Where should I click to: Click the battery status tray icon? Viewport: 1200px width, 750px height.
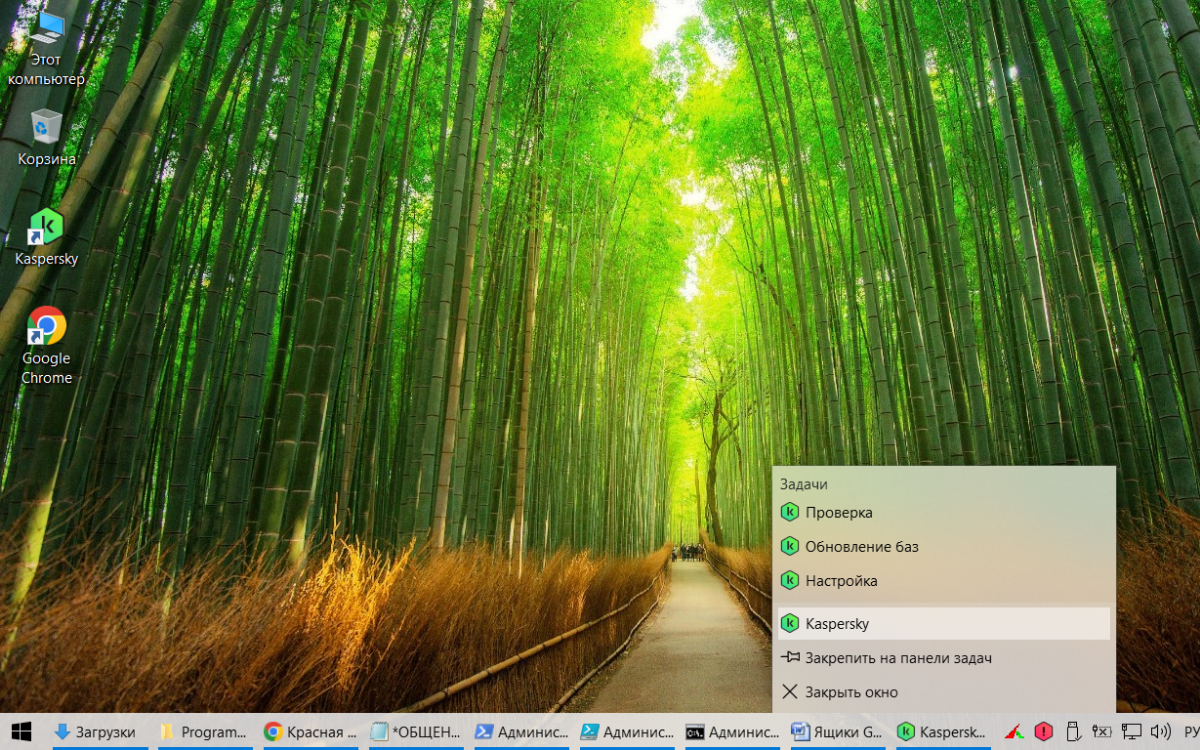1102,732
